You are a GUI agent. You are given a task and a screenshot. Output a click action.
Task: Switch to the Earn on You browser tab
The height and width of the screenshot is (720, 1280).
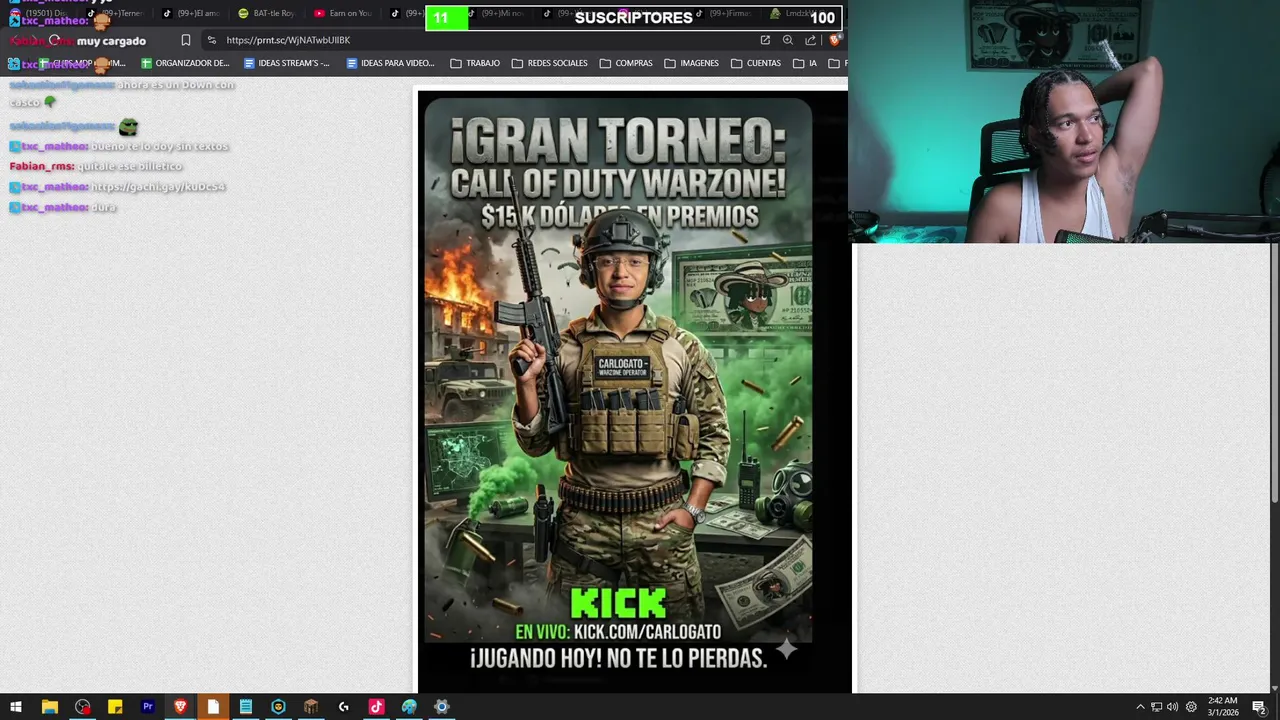pos(343,13)
